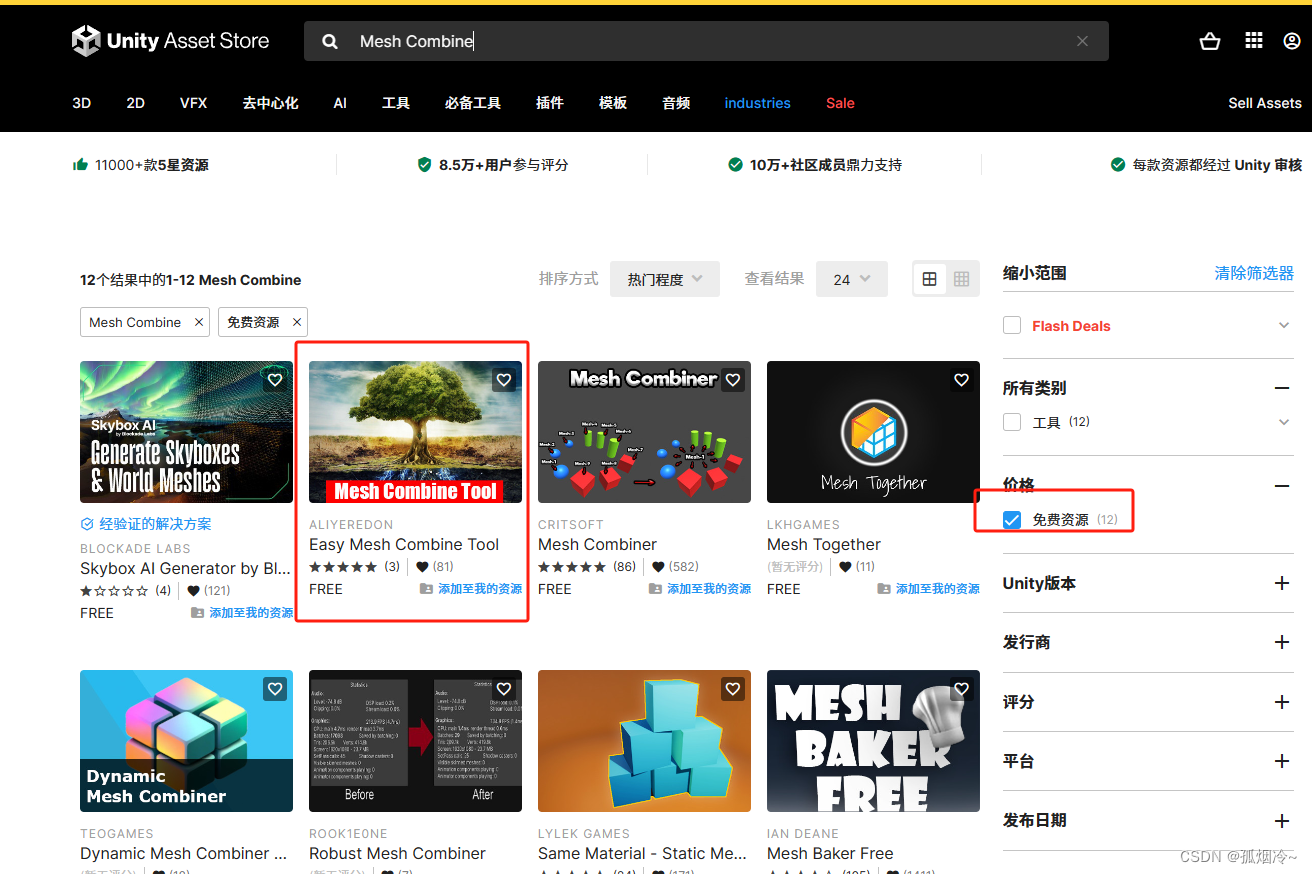Clear the search box with the X icon
Screen dimensions: 1312x874
pos(1082,41)
